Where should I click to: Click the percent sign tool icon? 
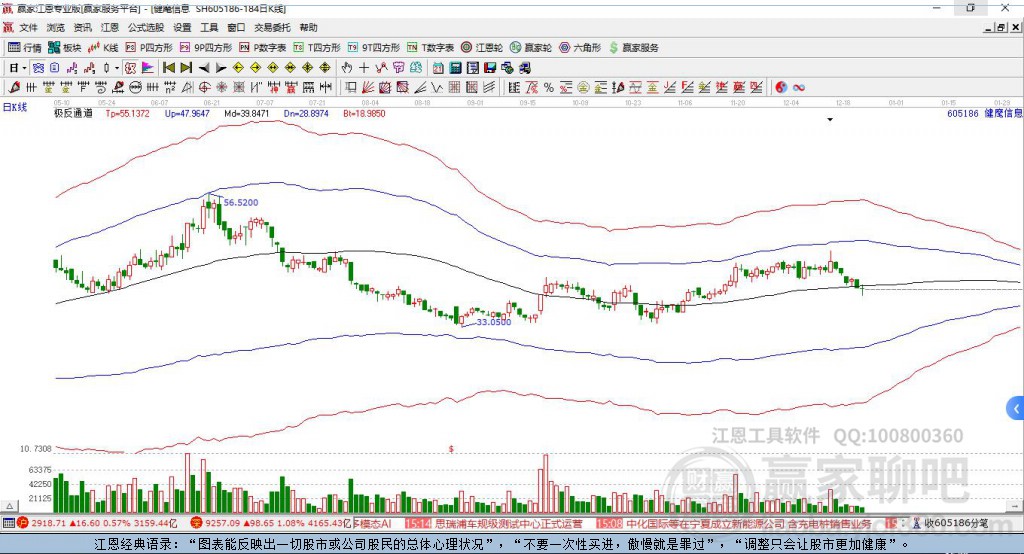(549, 87)
